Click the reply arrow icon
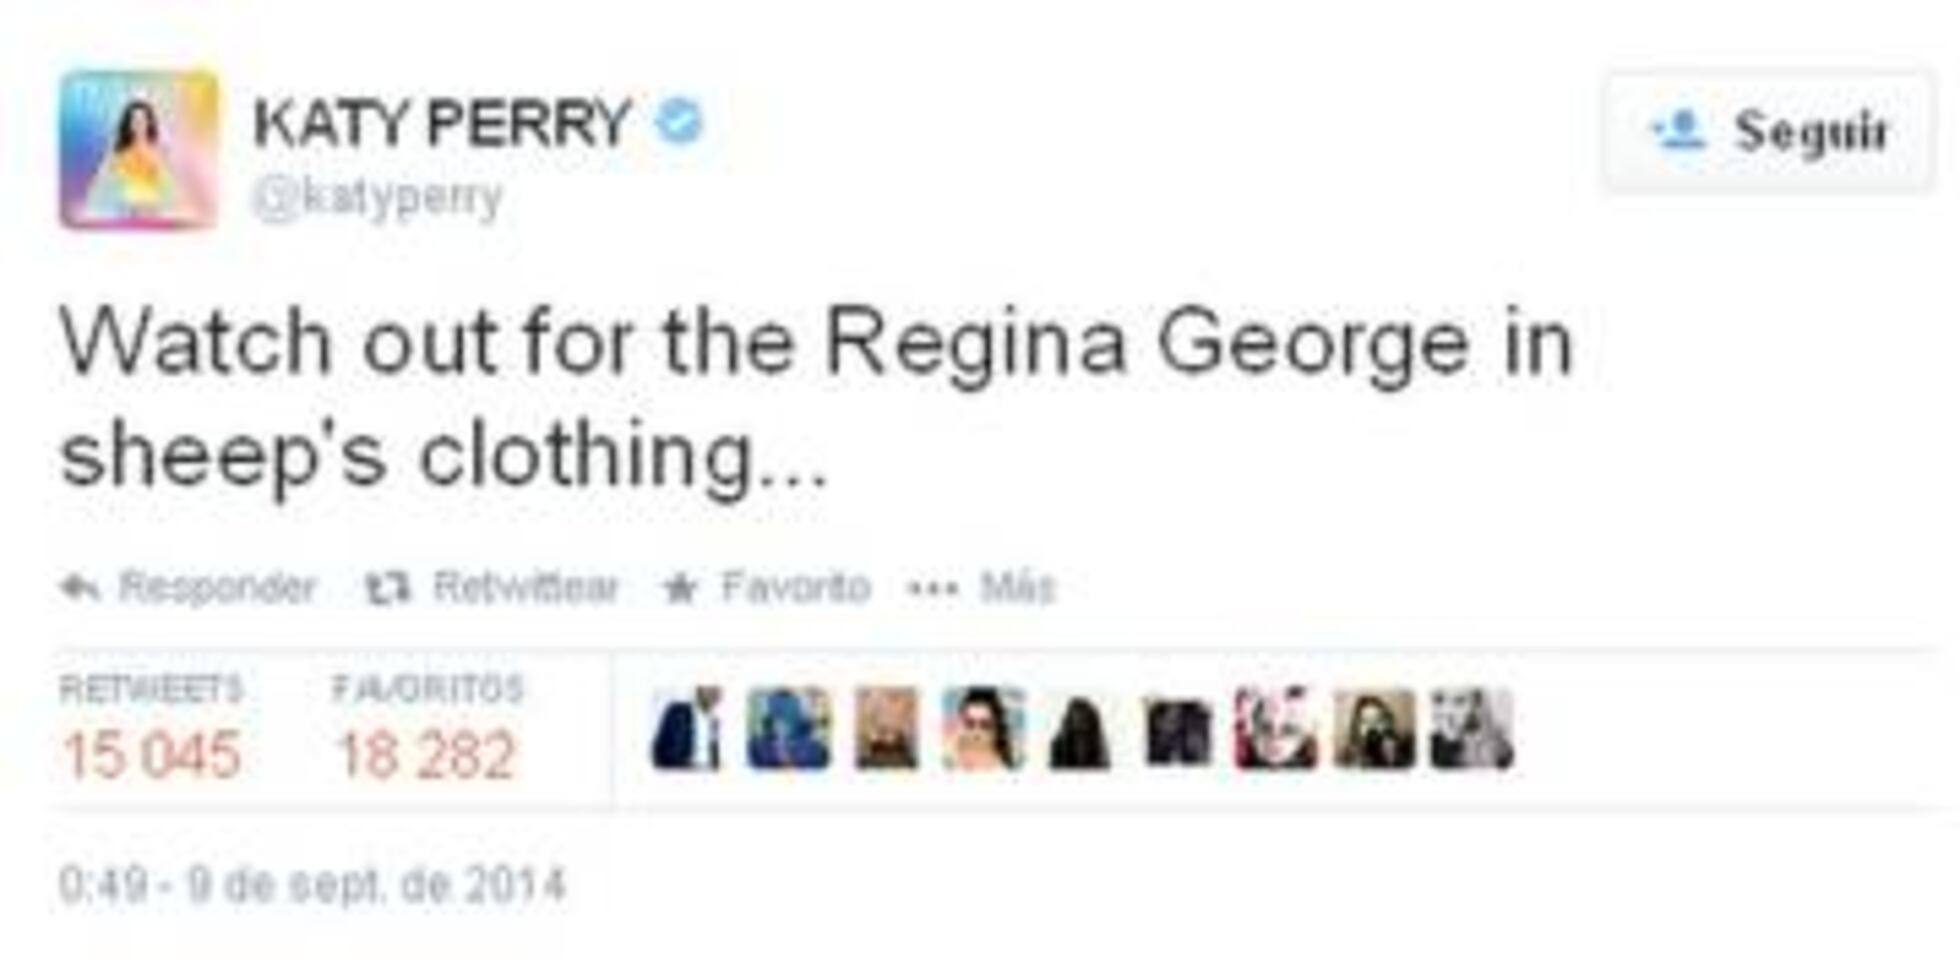The height and width of the screenshot is (969, 1960). [80, 587]
